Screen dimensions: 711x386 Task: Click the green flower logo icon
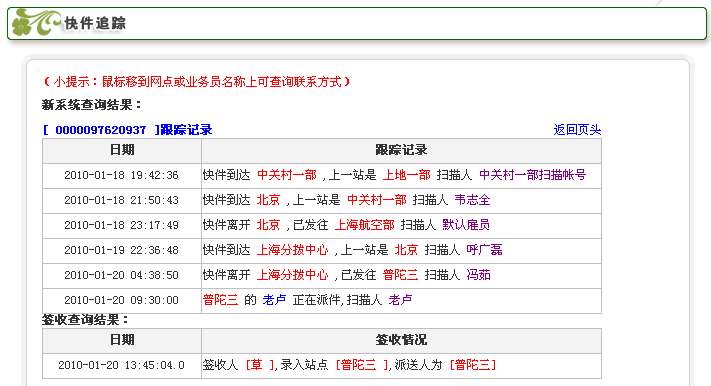pos(35,23)
